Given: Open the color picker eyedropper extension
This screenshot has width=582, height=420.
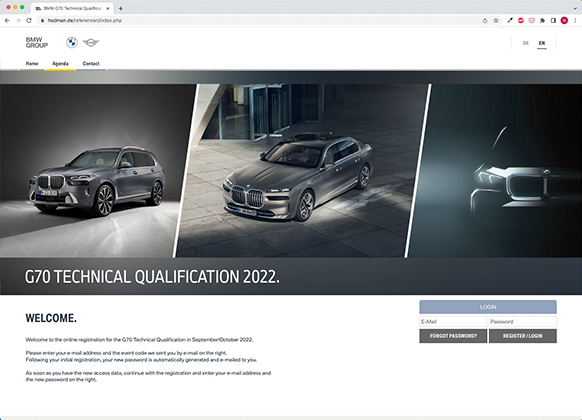Looking at the screenshot, I should click(510, 20).
